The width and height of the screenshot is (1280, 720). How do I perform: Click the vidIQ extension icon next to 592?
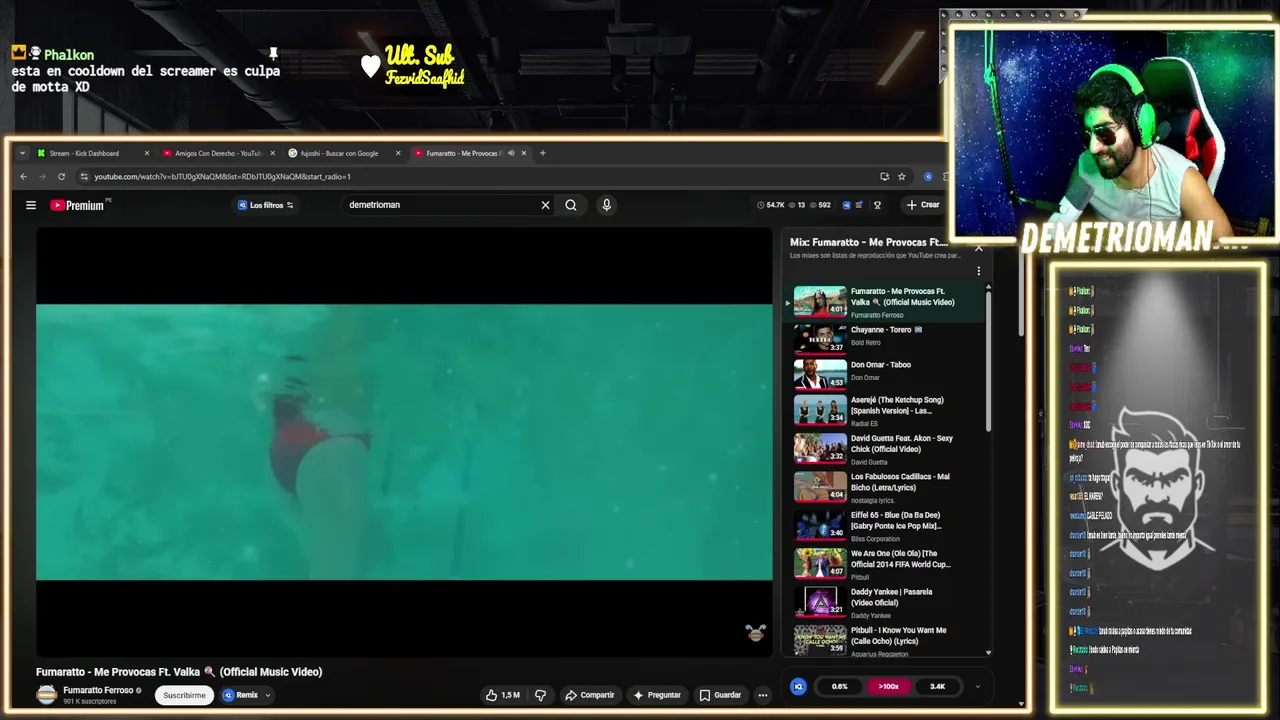coord(846,205)
